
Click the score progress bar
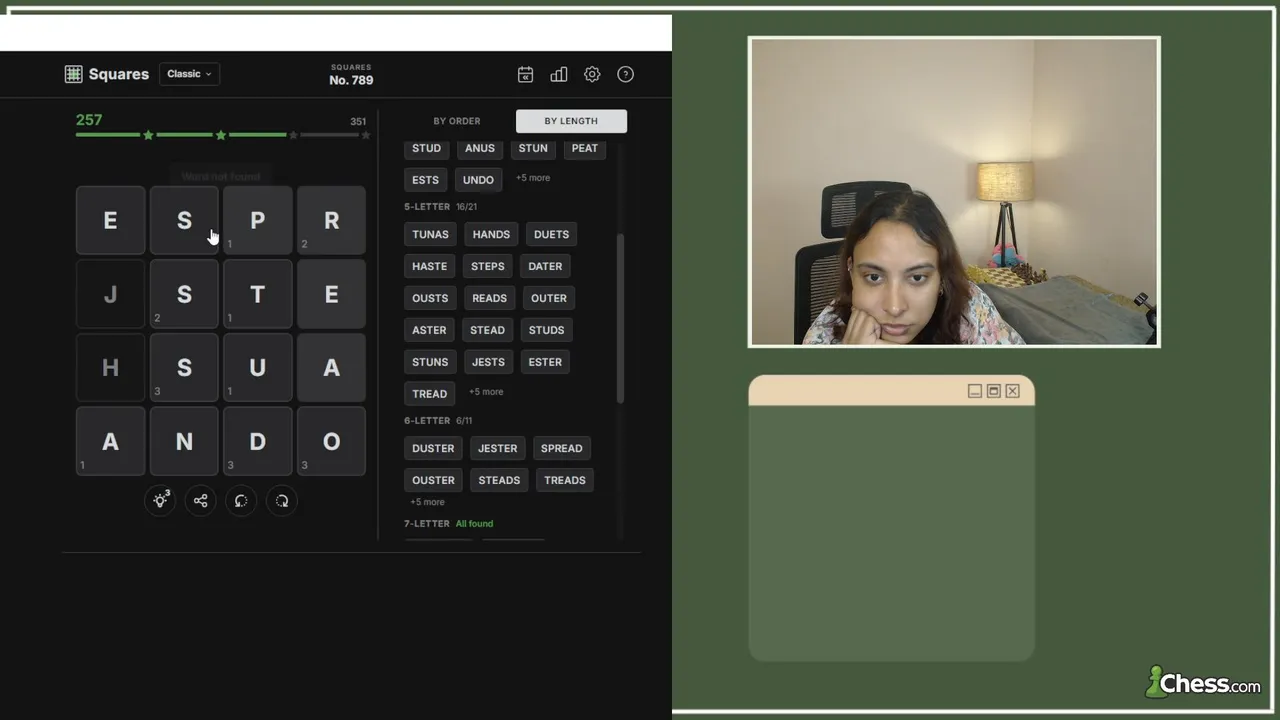pyautogui.click(x=223, y=135)
